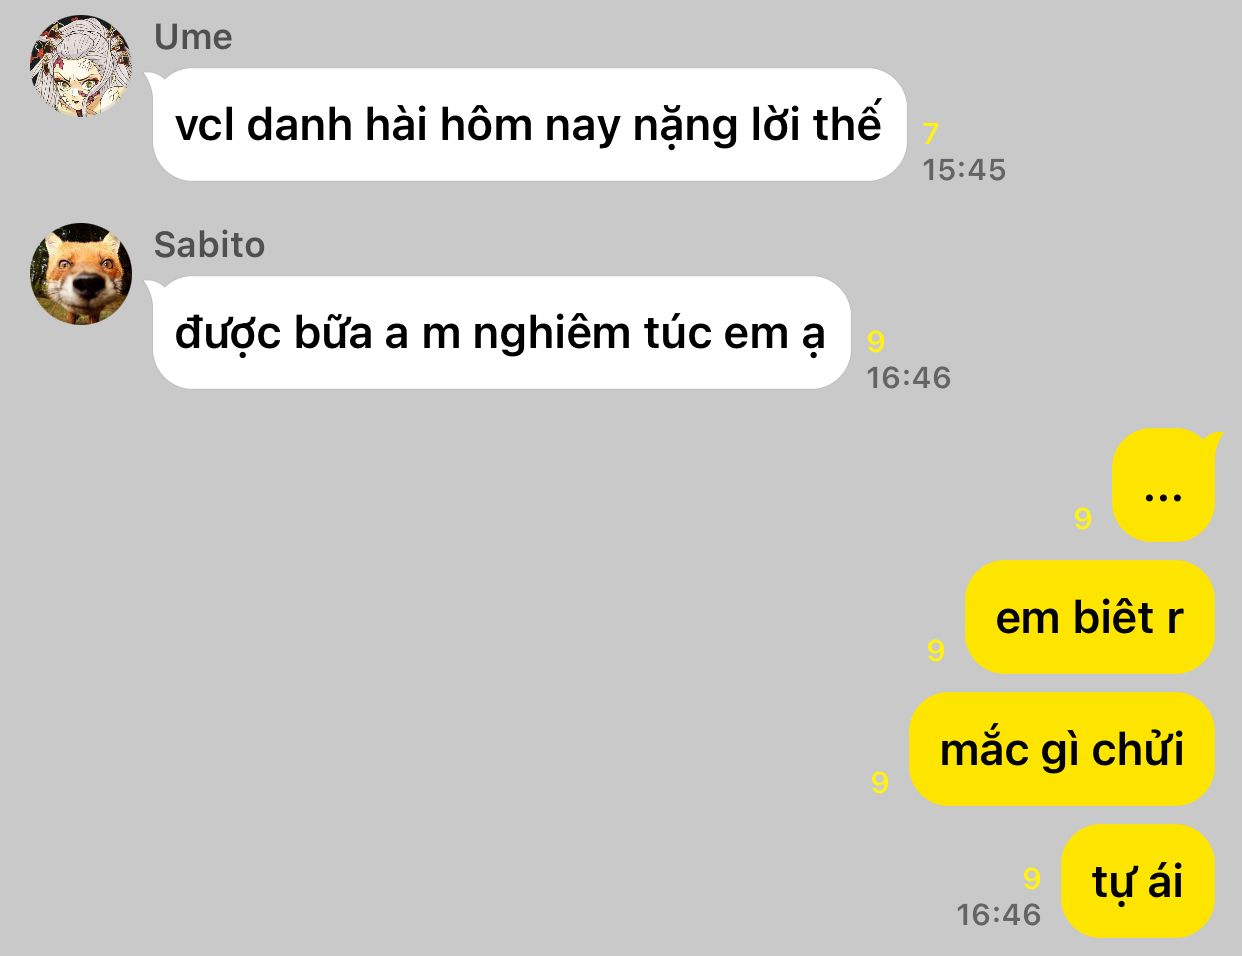The height and width of the screenshot is (956, 1242).
Task: Select the message starting with 'vcl danh hài'
Action: [529, 125]
